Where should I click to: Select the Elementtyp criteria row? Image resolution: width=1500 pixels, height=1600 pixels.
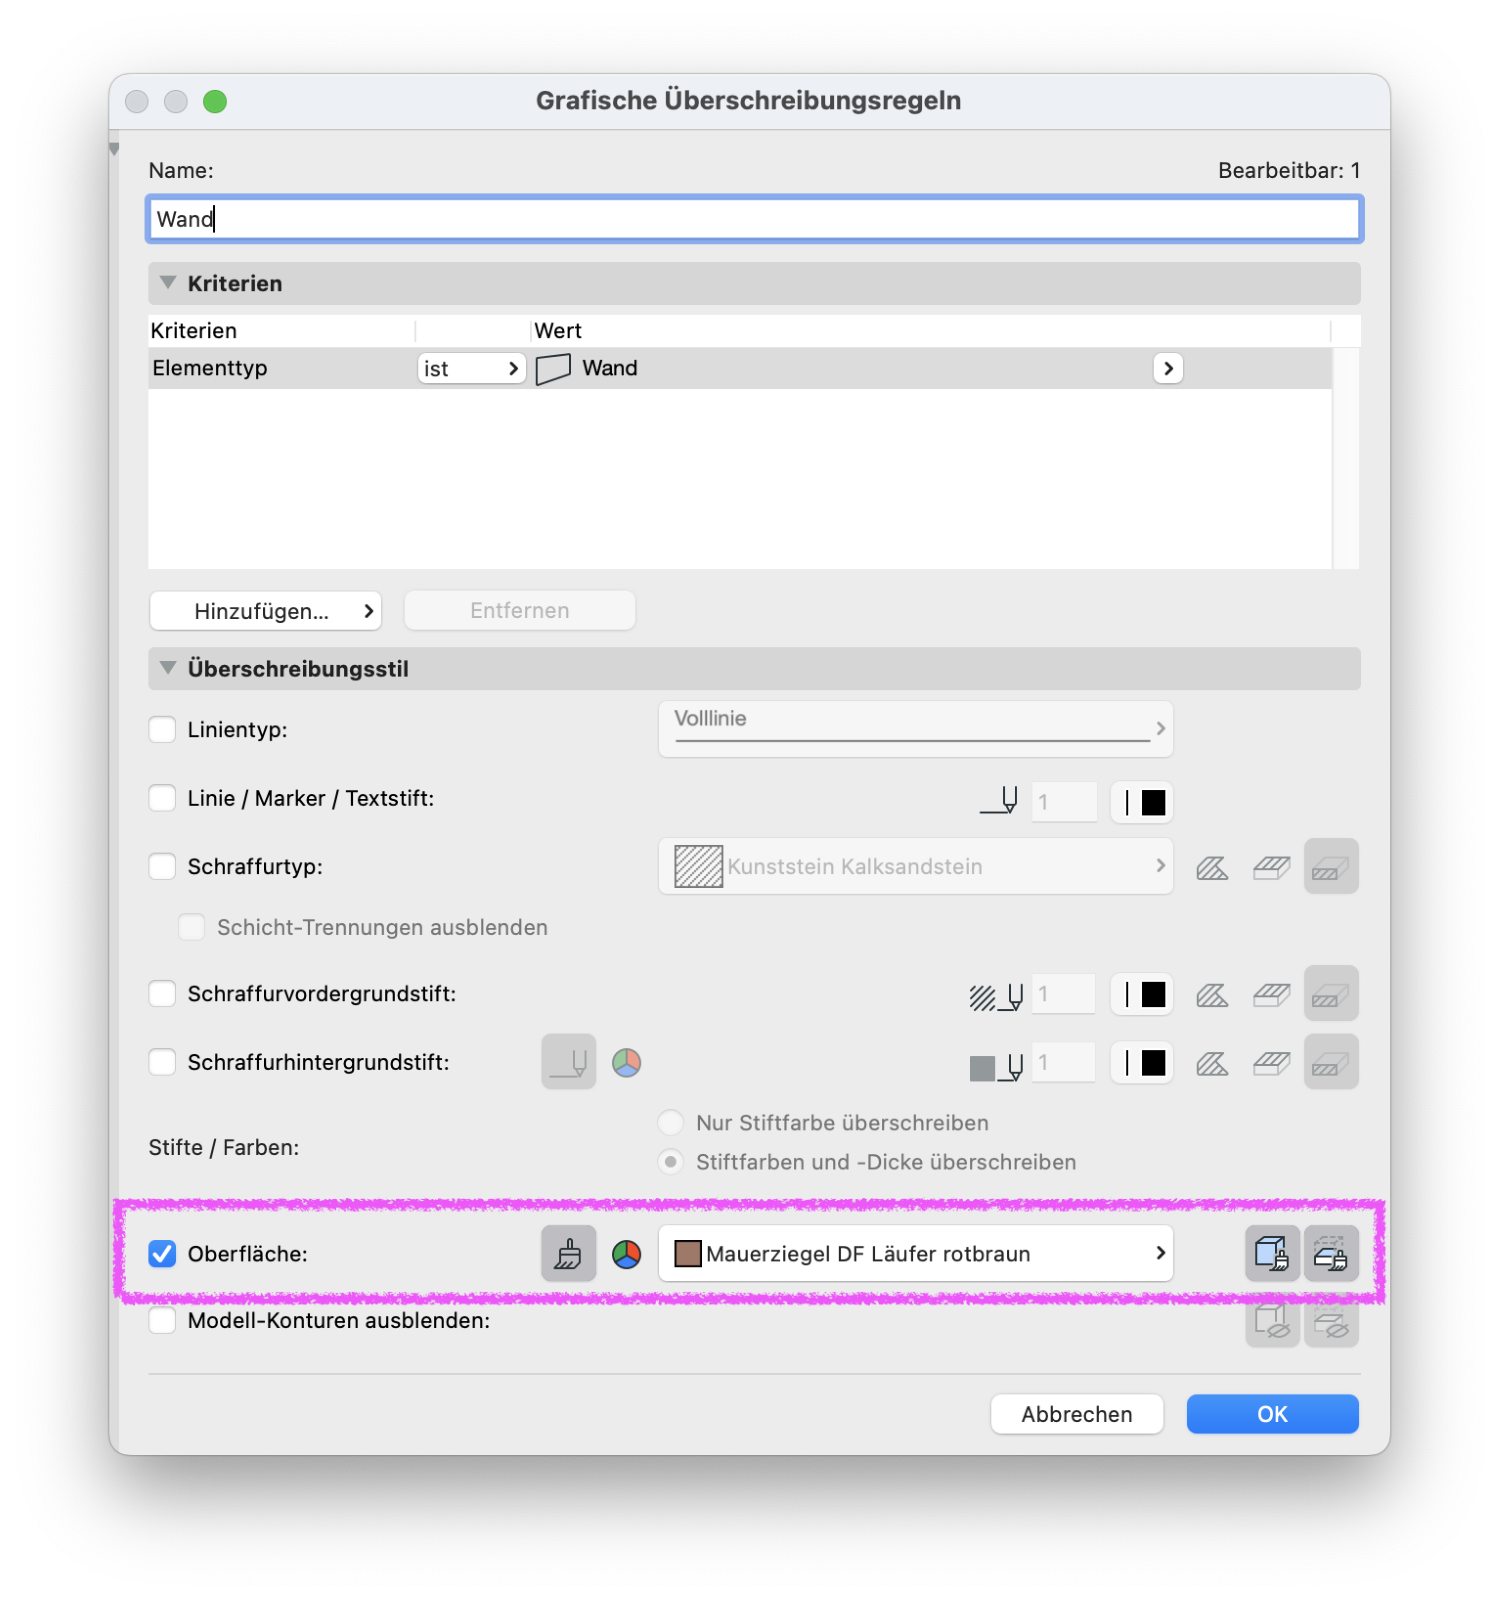click(739, 368)
